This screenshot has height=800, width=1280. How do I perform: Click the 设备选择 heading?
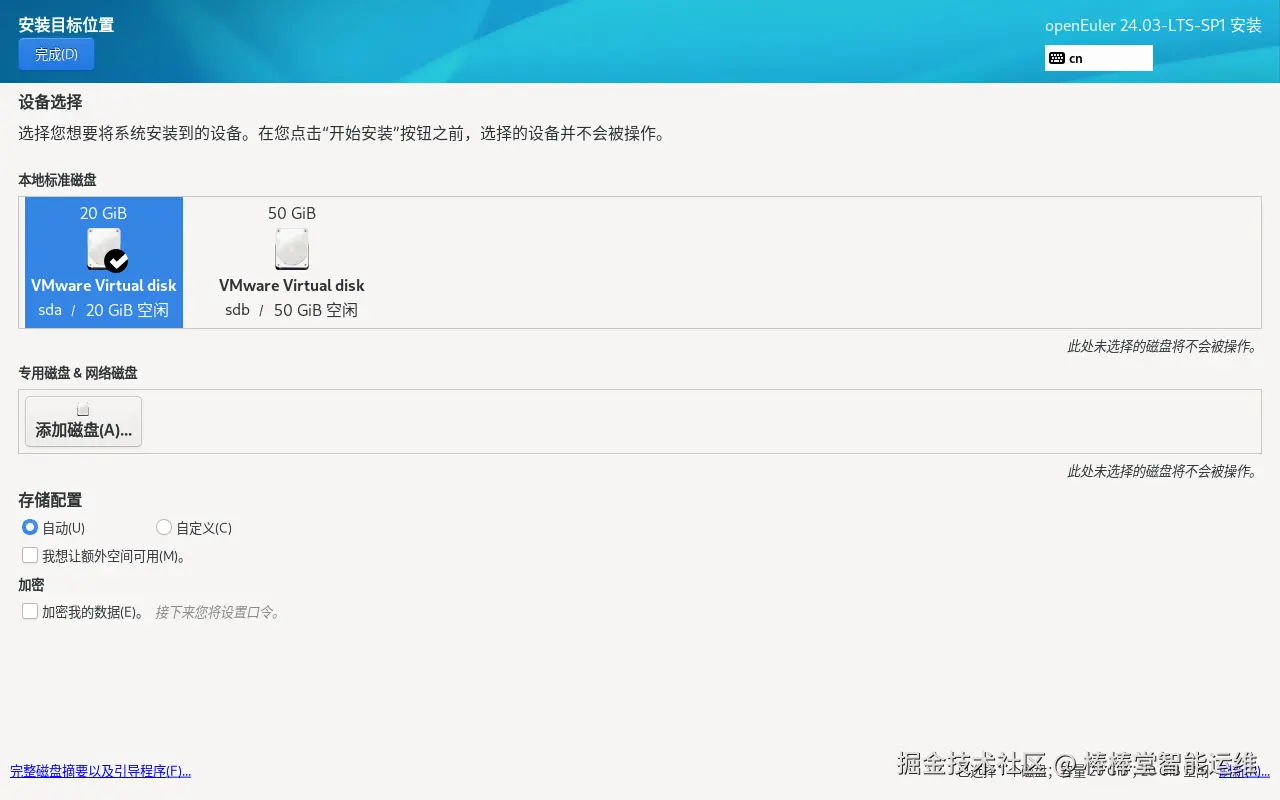(x=50, y=102)
